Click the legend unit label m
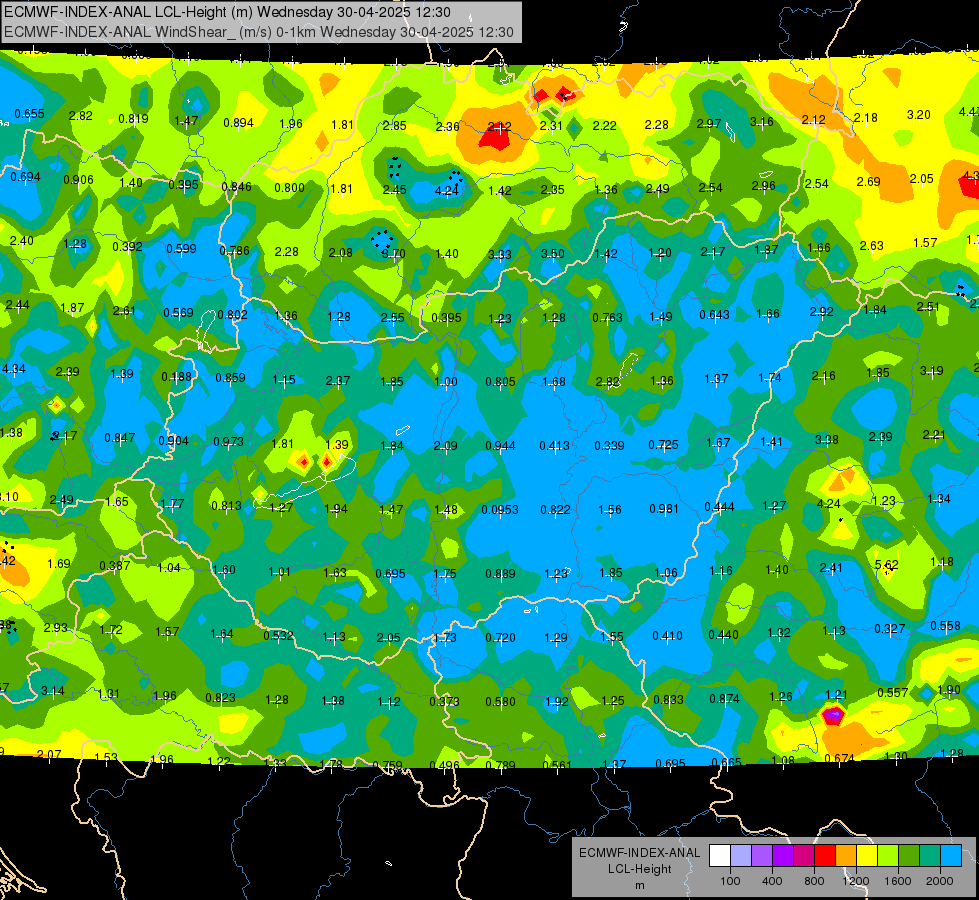 [639, 885]
